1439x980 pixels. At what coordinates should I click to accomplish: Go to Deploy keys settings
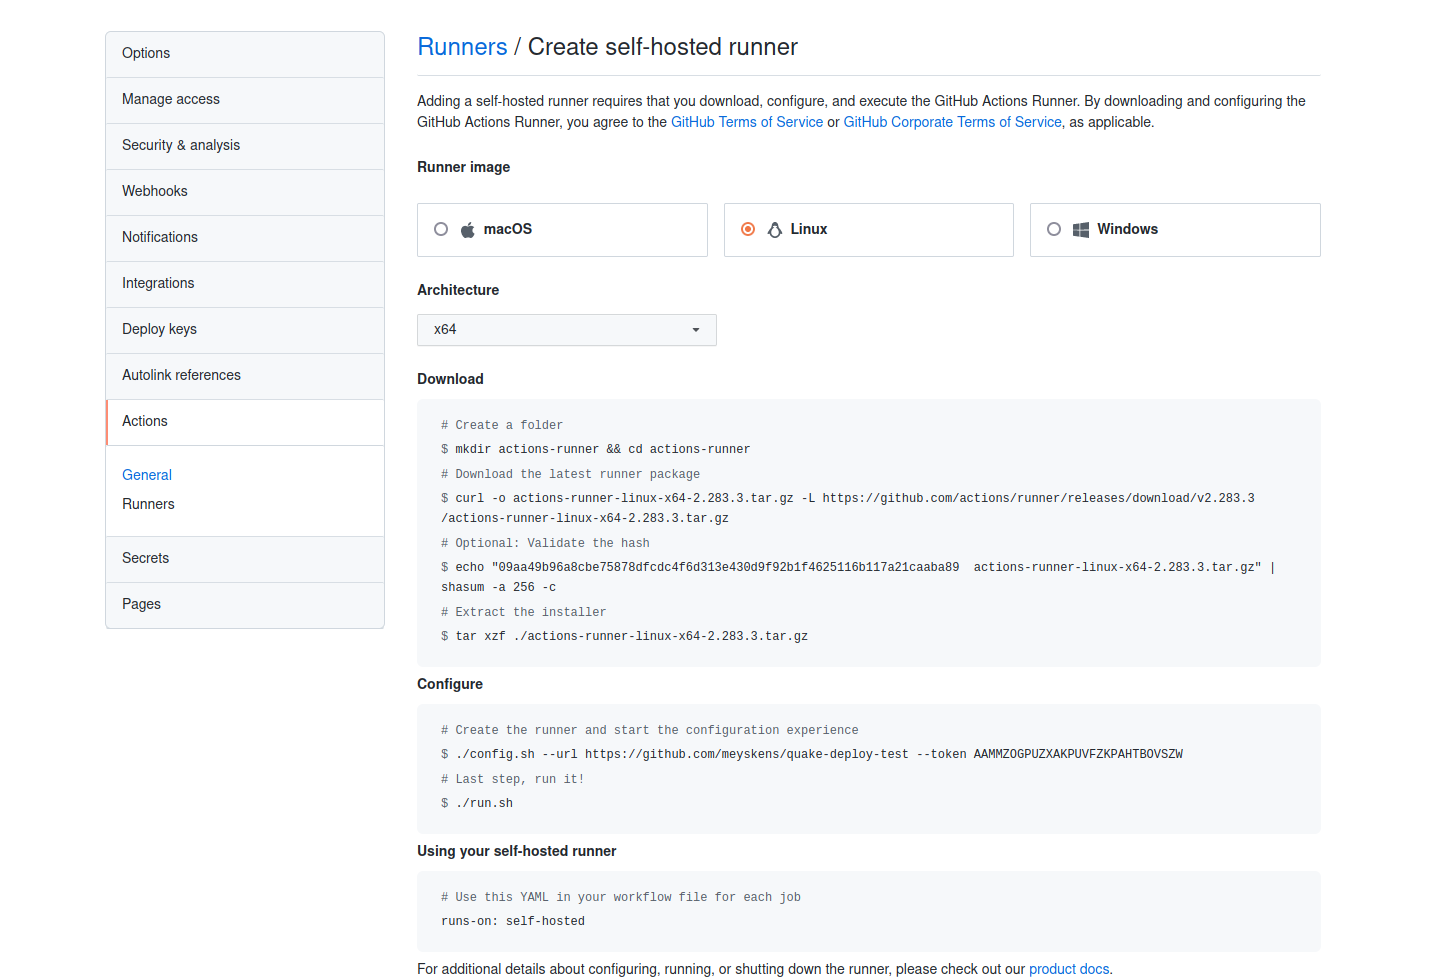tap(245, 330)
